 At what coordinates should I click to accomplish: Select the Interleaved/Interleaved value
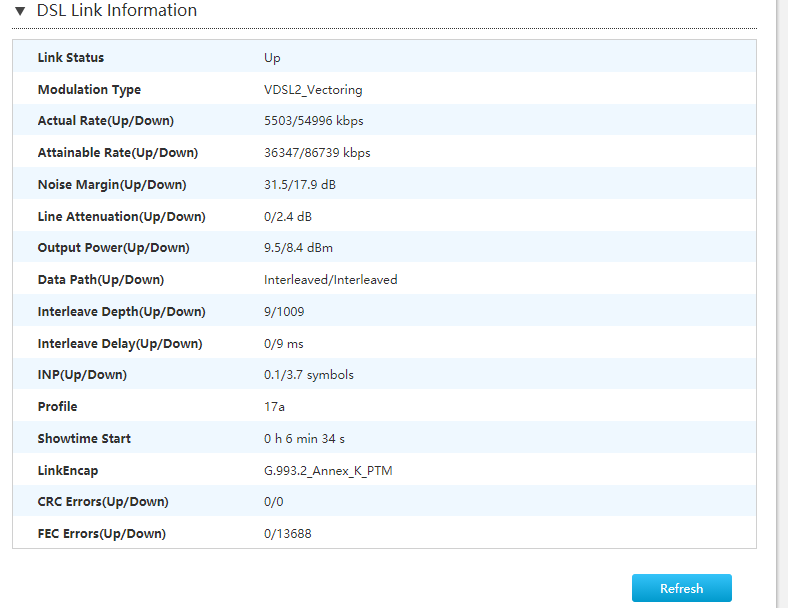point(331,279)
